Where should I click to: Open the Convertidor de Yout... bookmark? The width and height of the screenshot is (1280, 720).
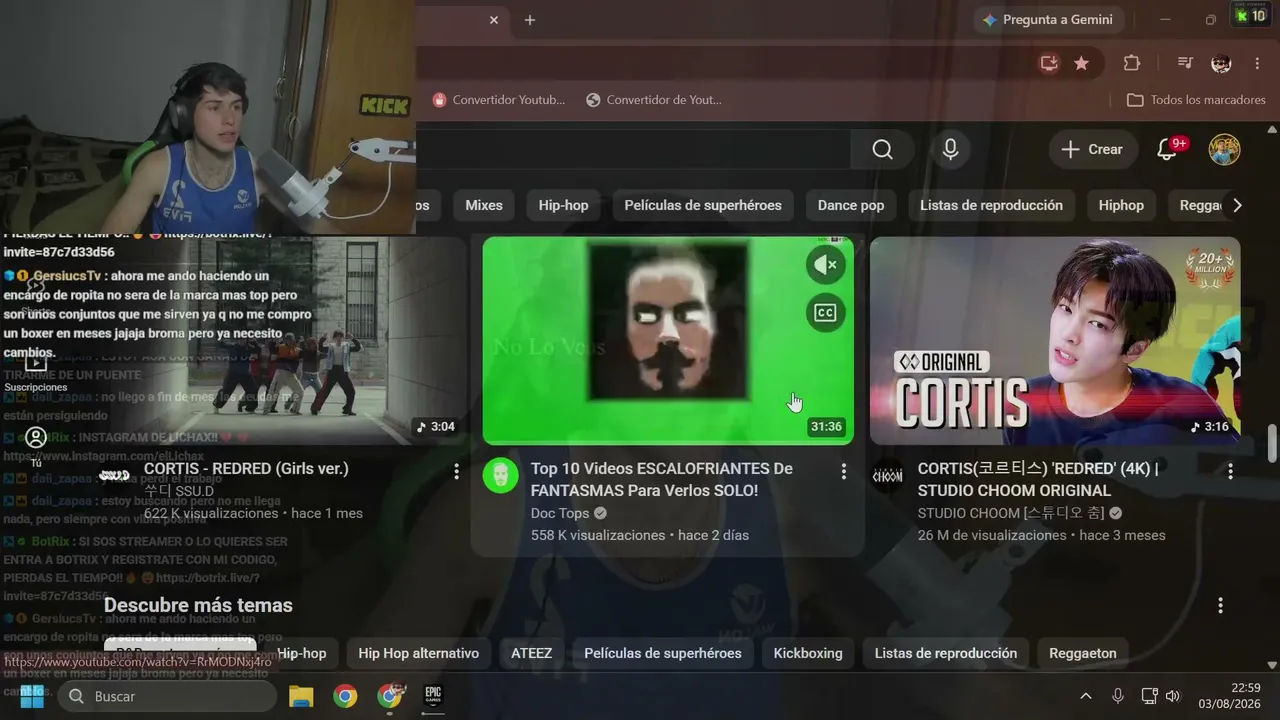click(654, 100)
